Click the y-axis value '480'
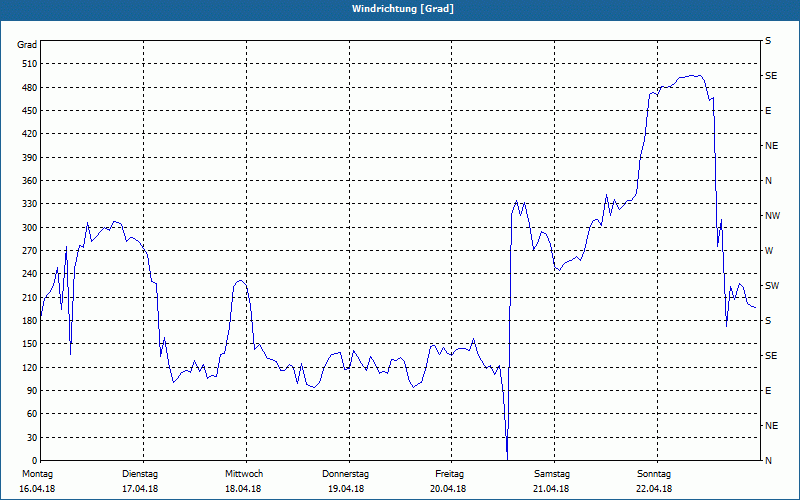 tap(30, 88)
